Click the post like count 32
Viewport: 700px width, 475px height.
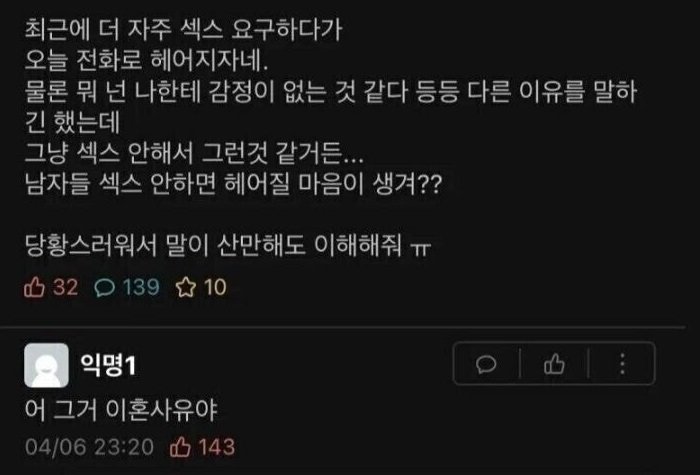click(65, 288)
